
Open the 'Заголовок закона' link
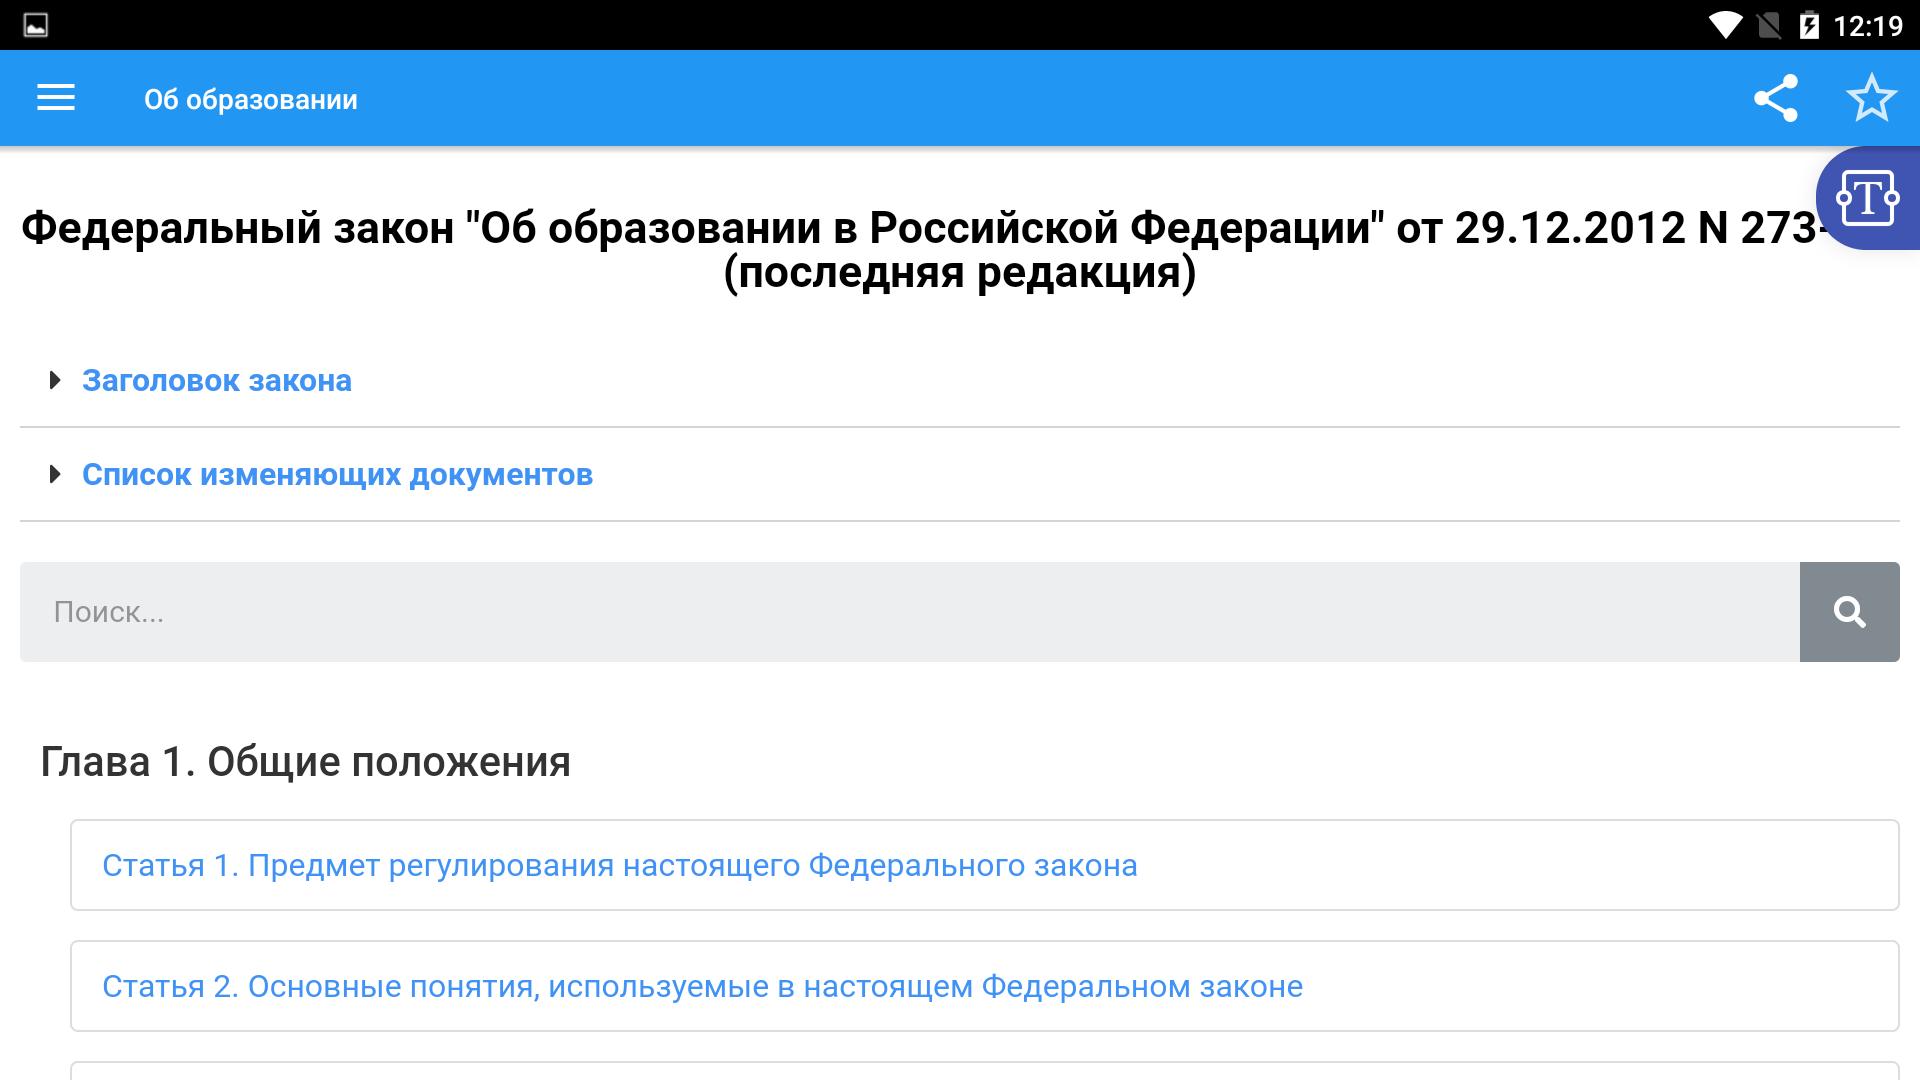tap(217, 380)
